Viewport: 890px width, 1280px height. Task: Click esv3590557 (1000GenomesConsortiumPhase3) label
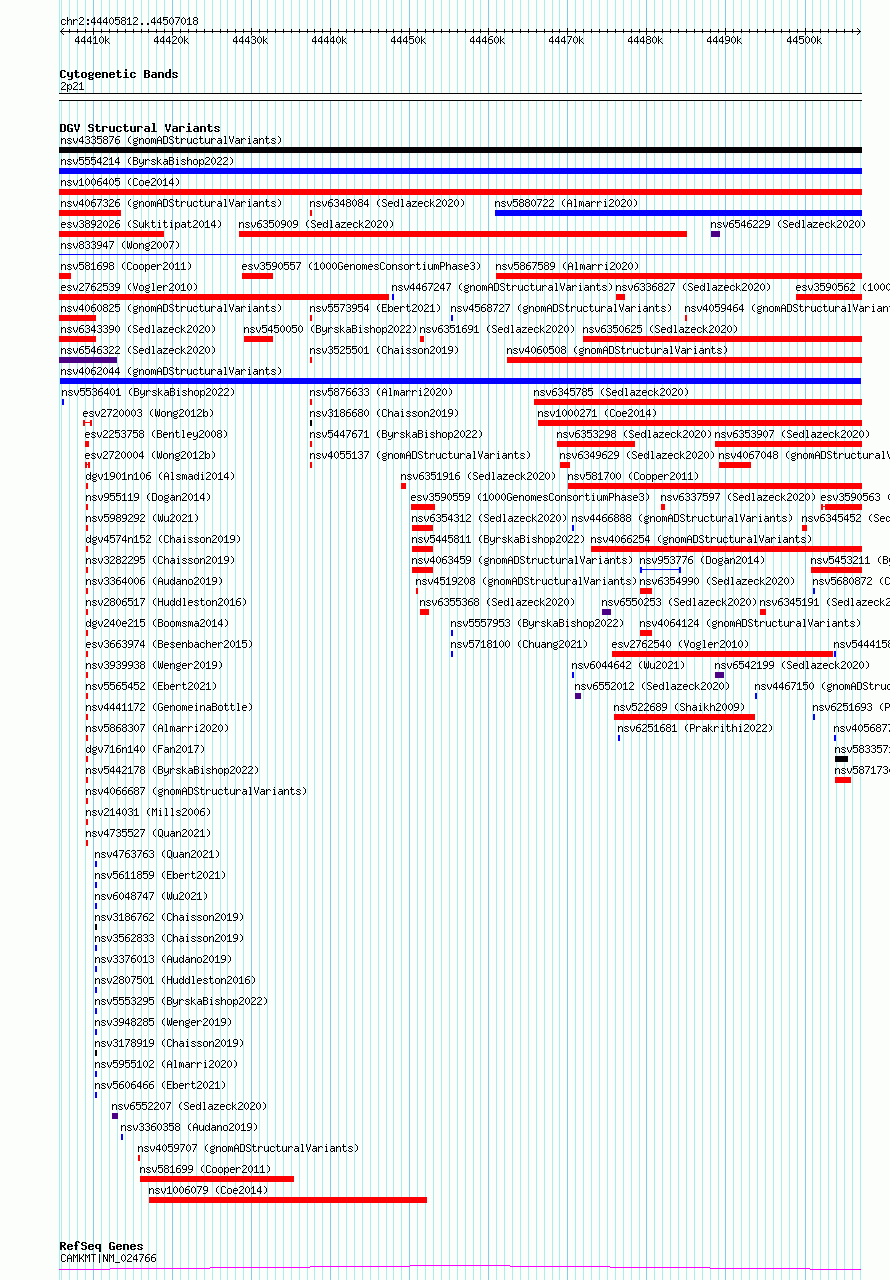[361, 266]
